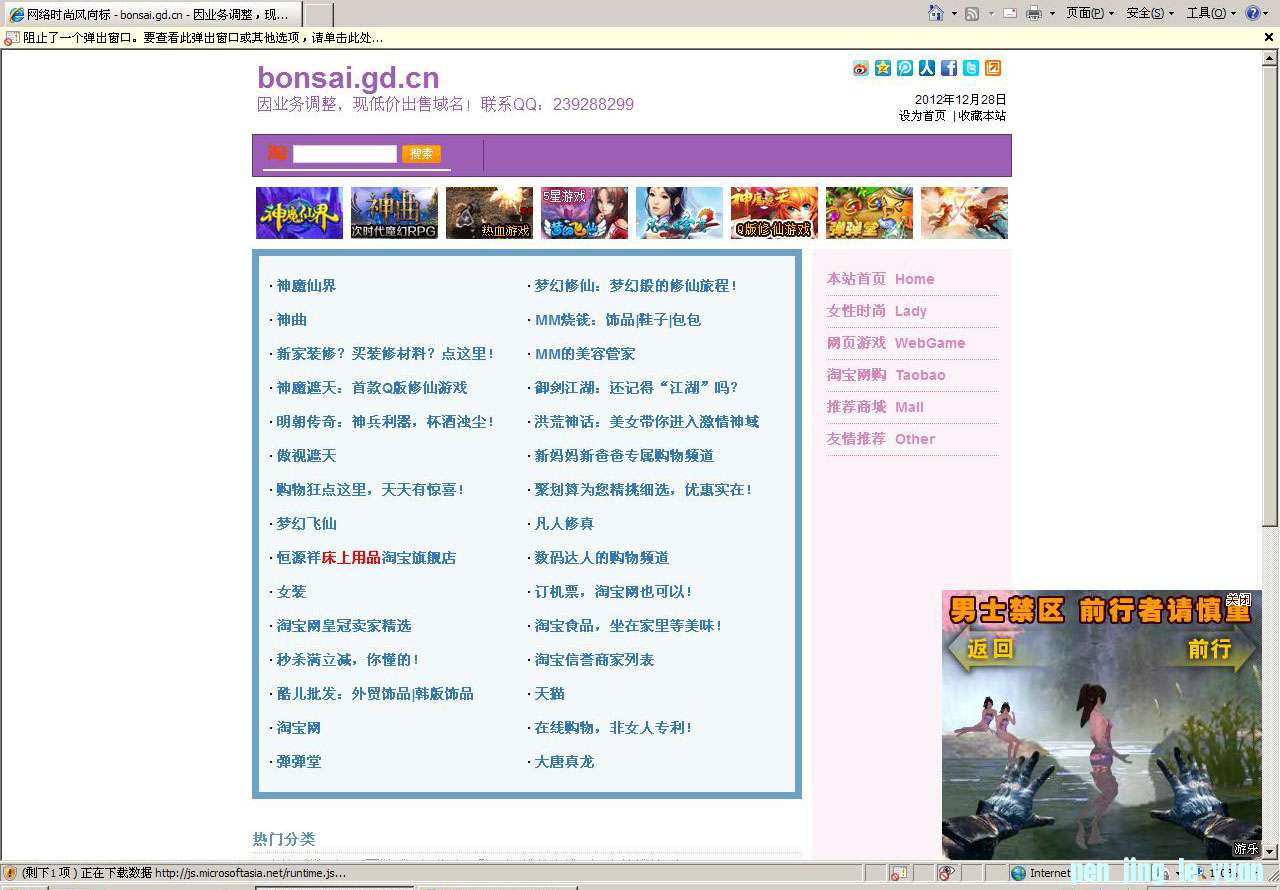The width and height of the screenshot is (1280, 890).
Task: Click the 淘 Taobao logo icon
Action: coord(277,153)
